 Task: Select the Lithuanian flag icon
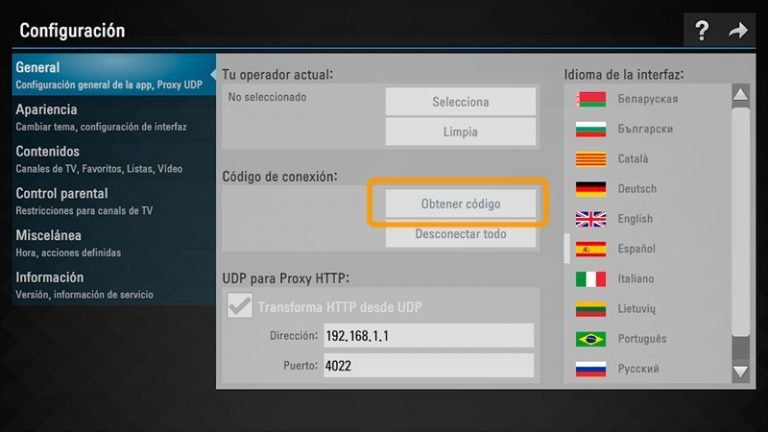click(x=591, y=309)
